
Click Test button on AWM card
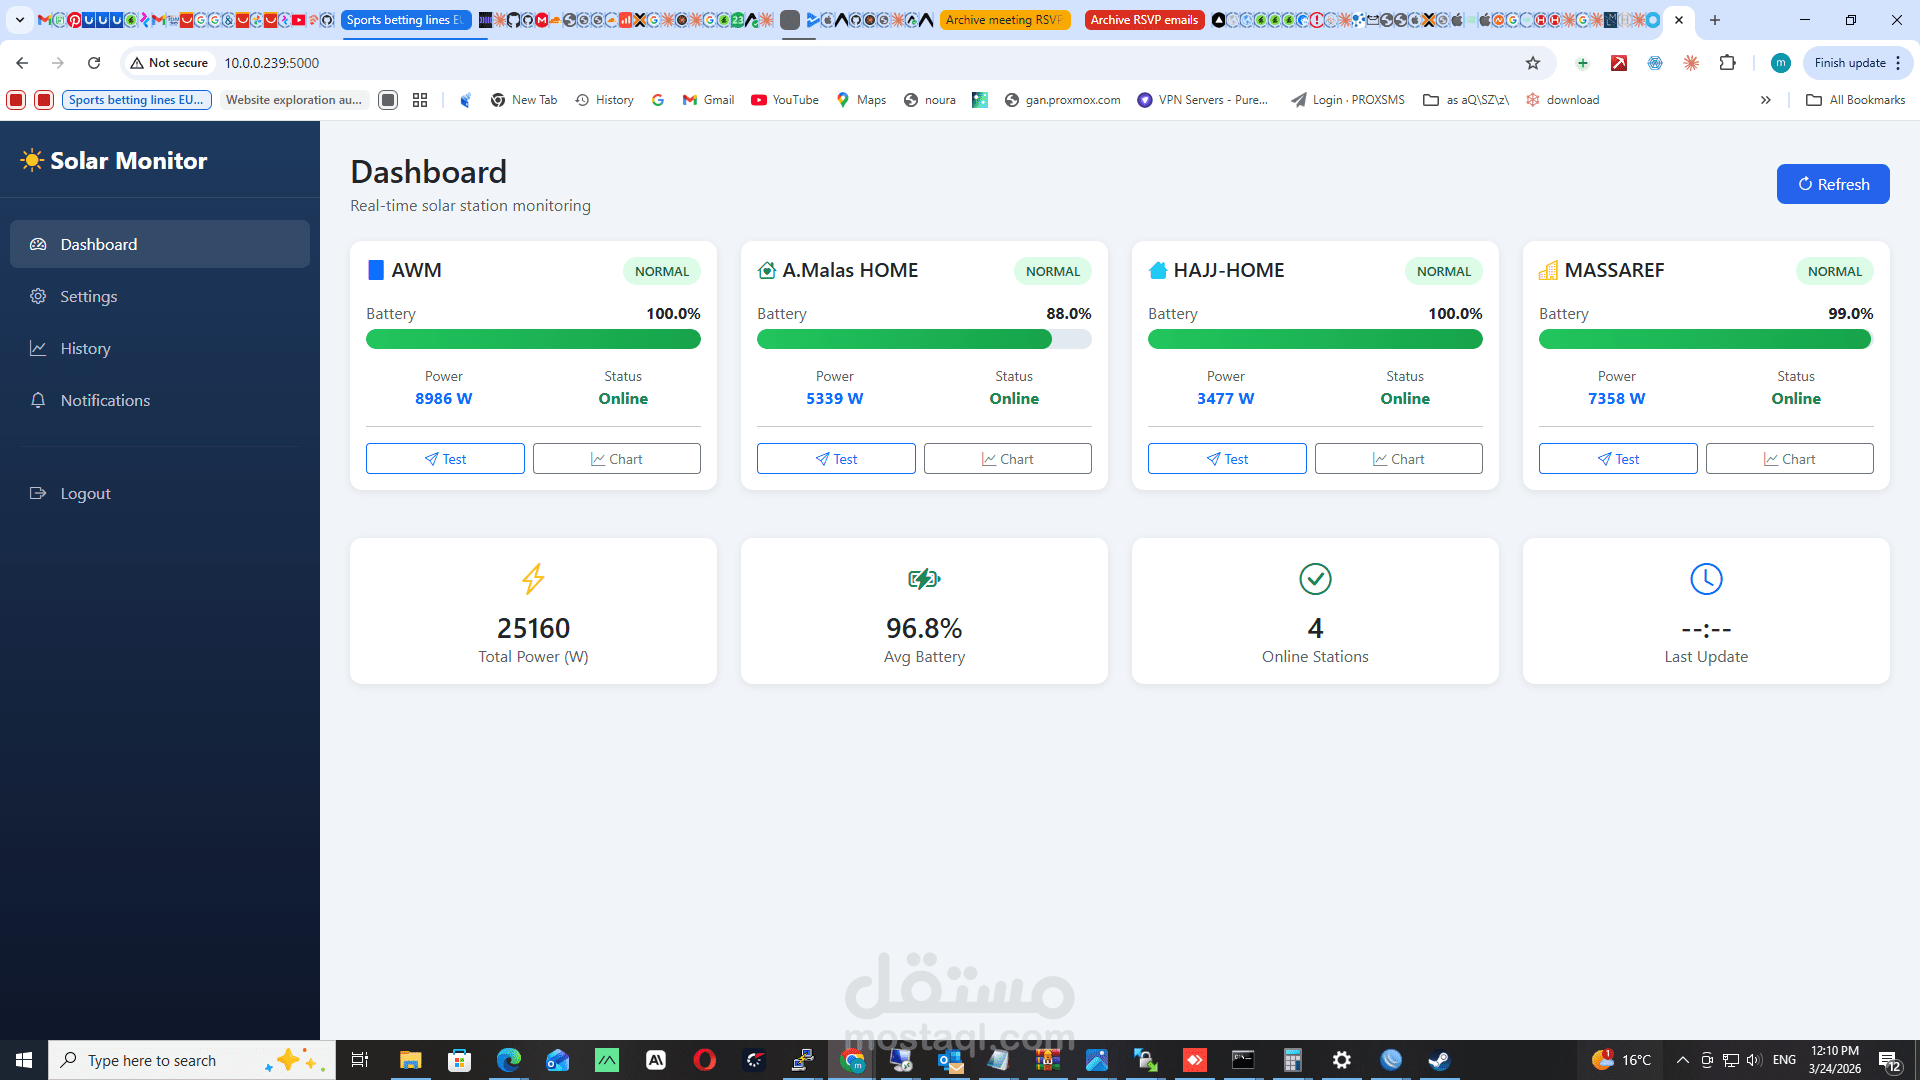click(445, 459)
